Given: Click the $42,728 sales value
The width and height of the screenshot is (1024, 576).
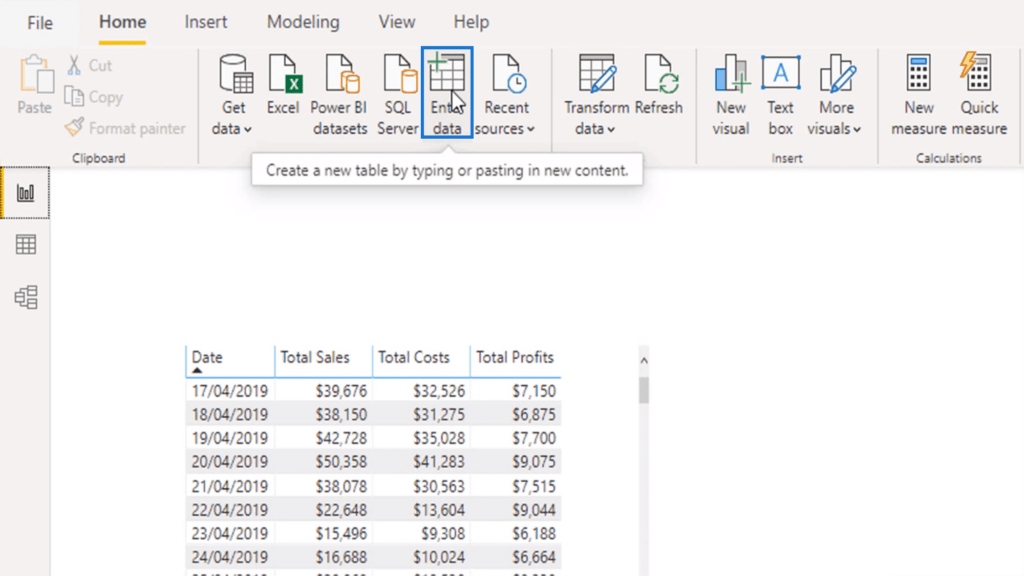Looking at the screenshot, I should click(341, 438).
